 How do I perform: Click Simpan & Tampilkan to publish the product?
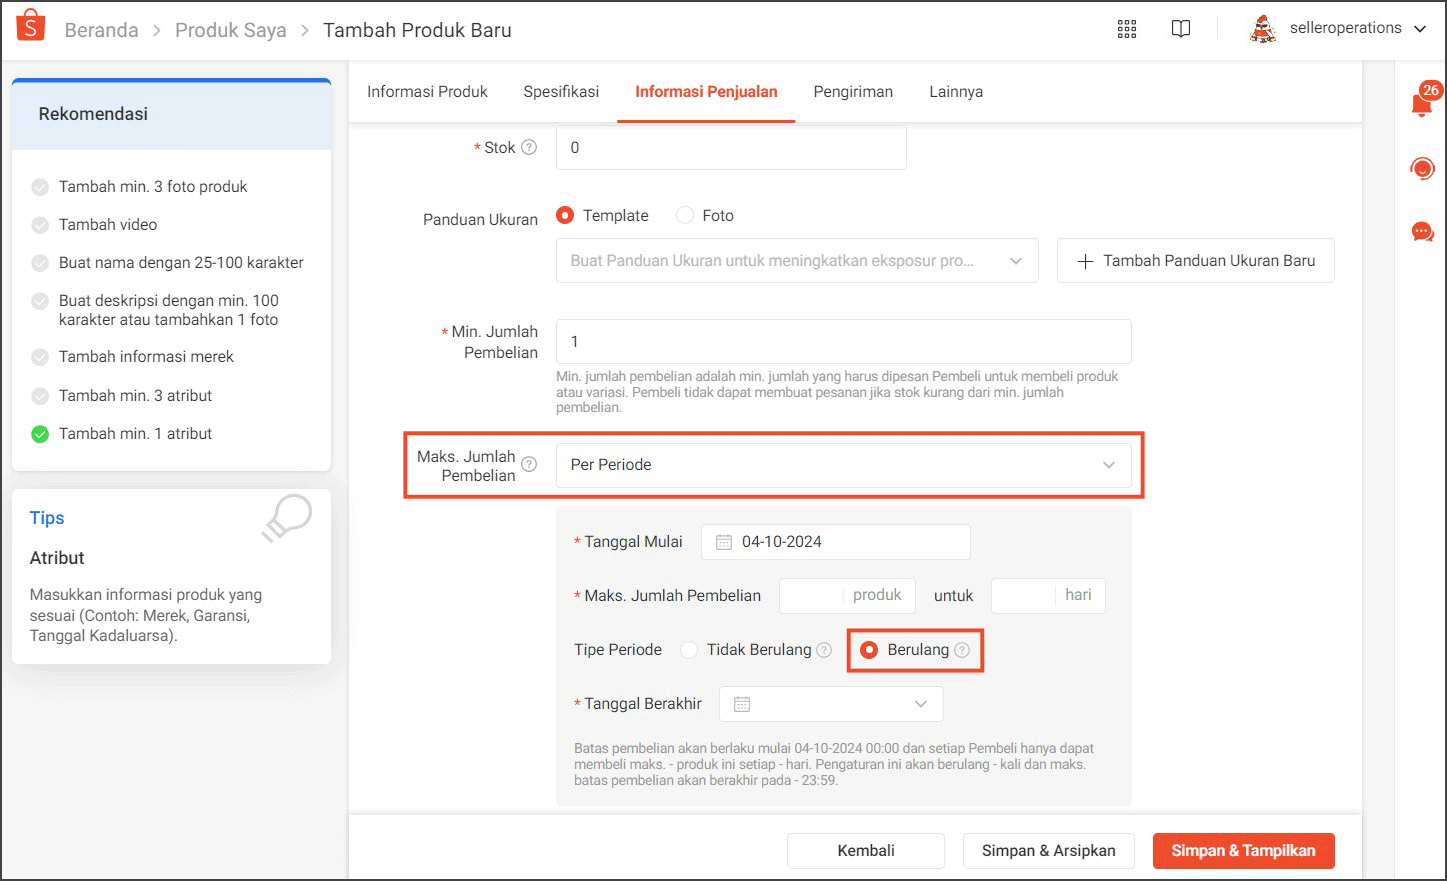[x=1243, y=850]
